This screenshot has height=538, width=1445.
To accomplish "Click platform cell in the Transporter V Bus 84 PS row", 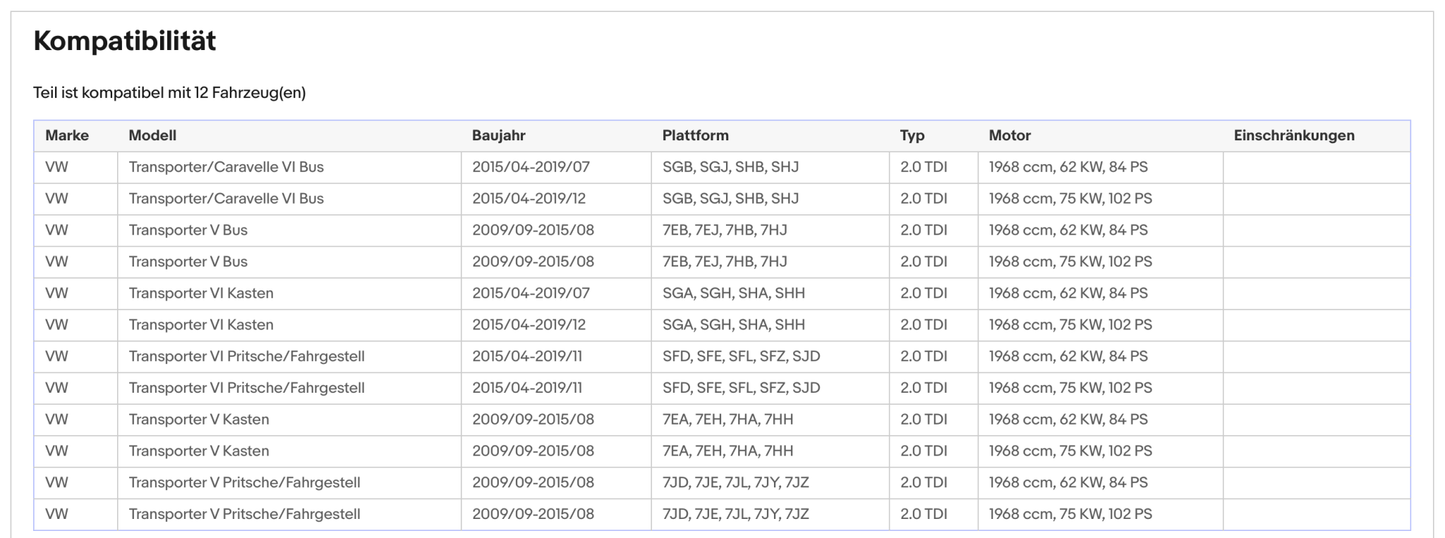I will click(x=724, y=230).
